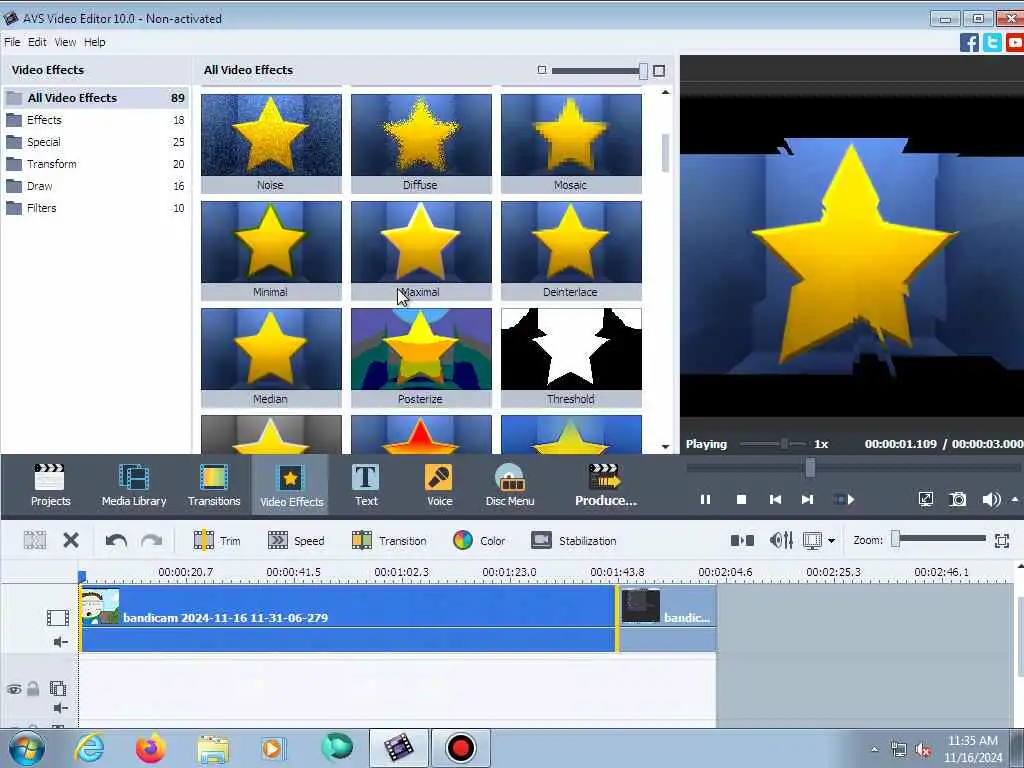Select the bandicam 2024-11-16 timeline clip

348,618
